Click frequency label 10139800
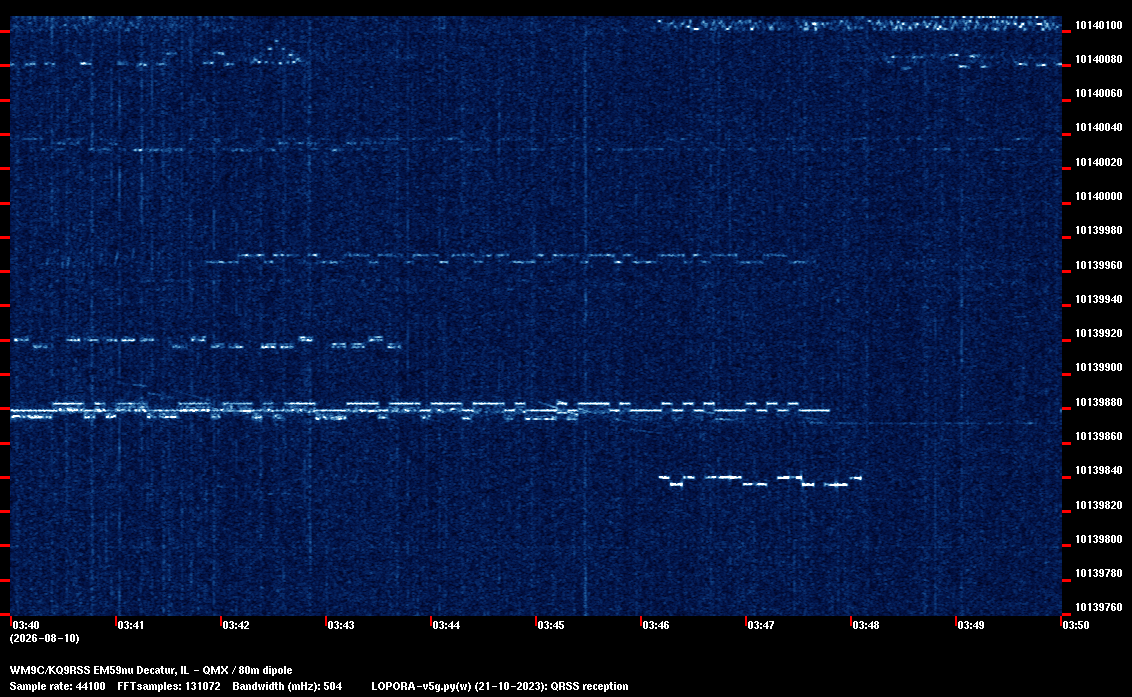The image size is (1132, 697). [1099, 539]
